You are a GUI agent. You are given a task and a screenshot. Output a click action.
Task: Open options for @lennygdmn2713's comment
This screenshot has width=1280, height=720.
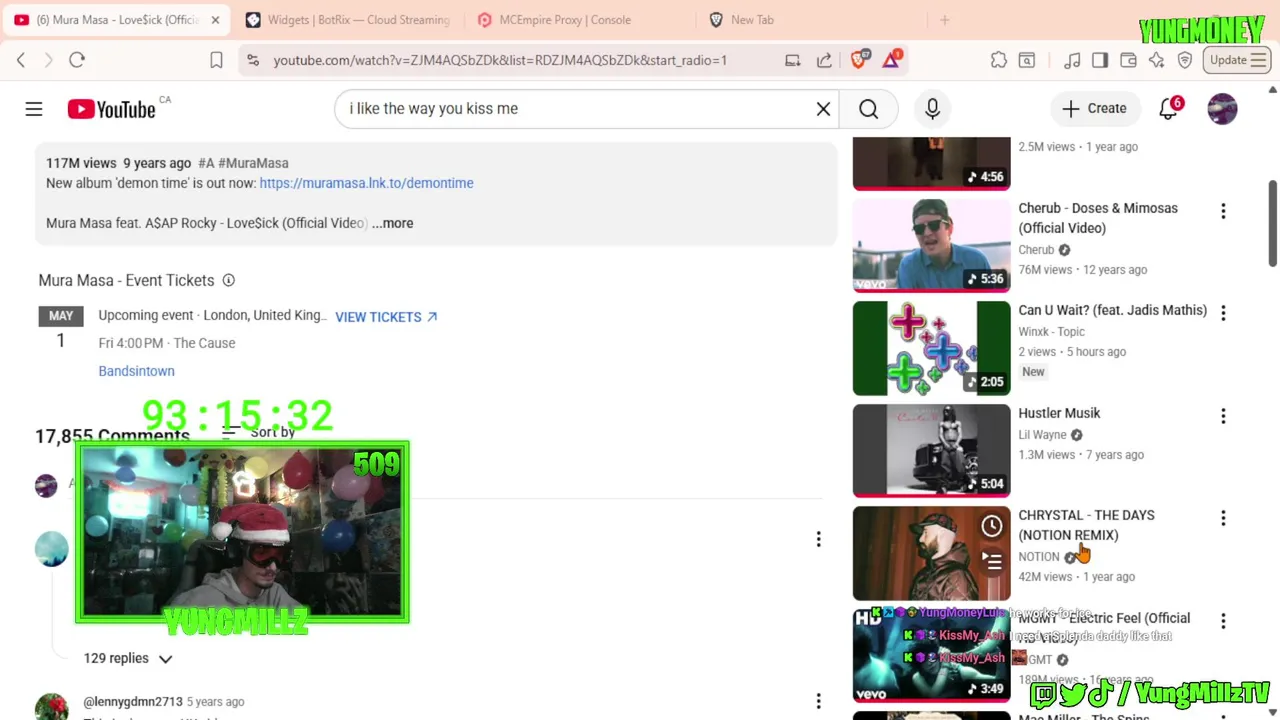click(818, 702)
